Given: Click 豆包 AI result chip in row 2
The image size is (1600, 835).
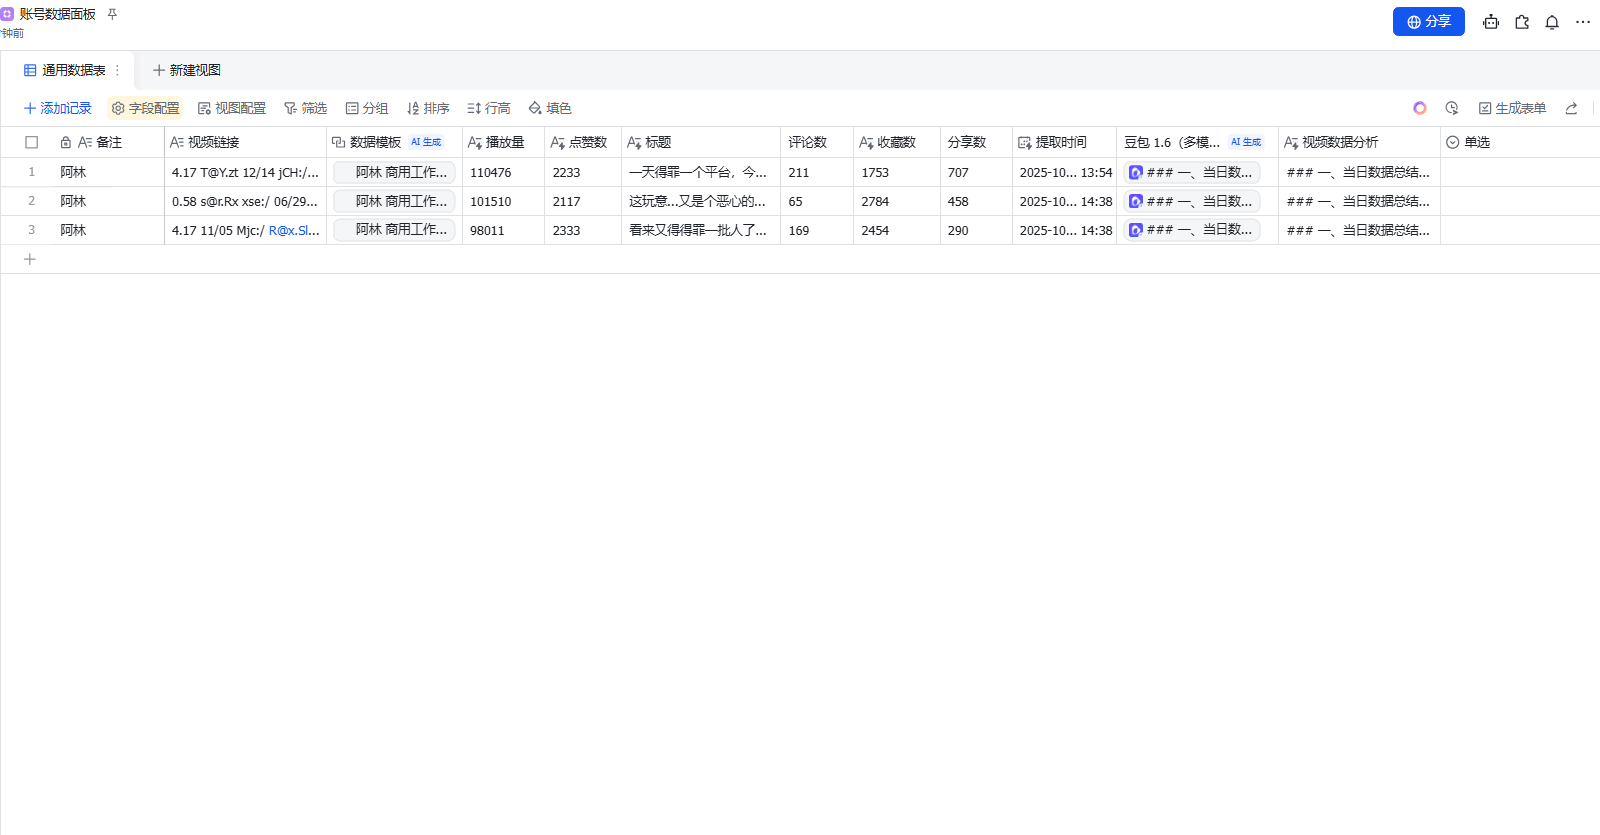Looking at the screenshot, I should [1191, 201].
